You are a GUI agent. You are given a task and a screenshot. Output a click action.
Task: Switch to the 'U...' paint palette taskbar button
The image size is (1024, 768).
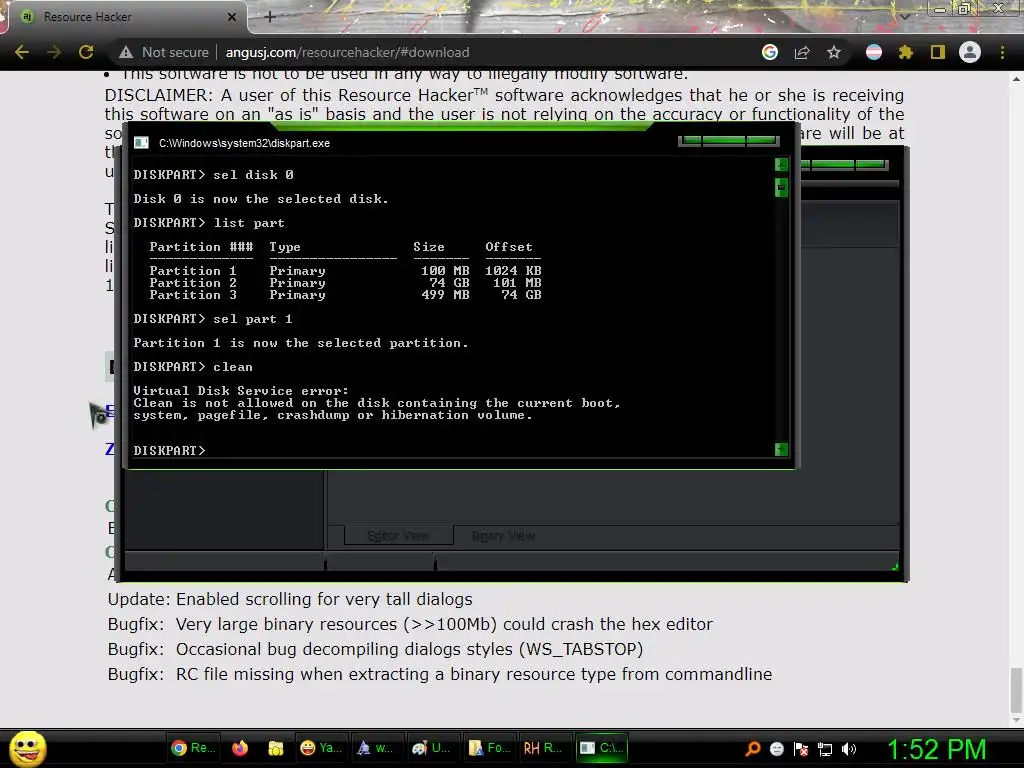point(431,748)
